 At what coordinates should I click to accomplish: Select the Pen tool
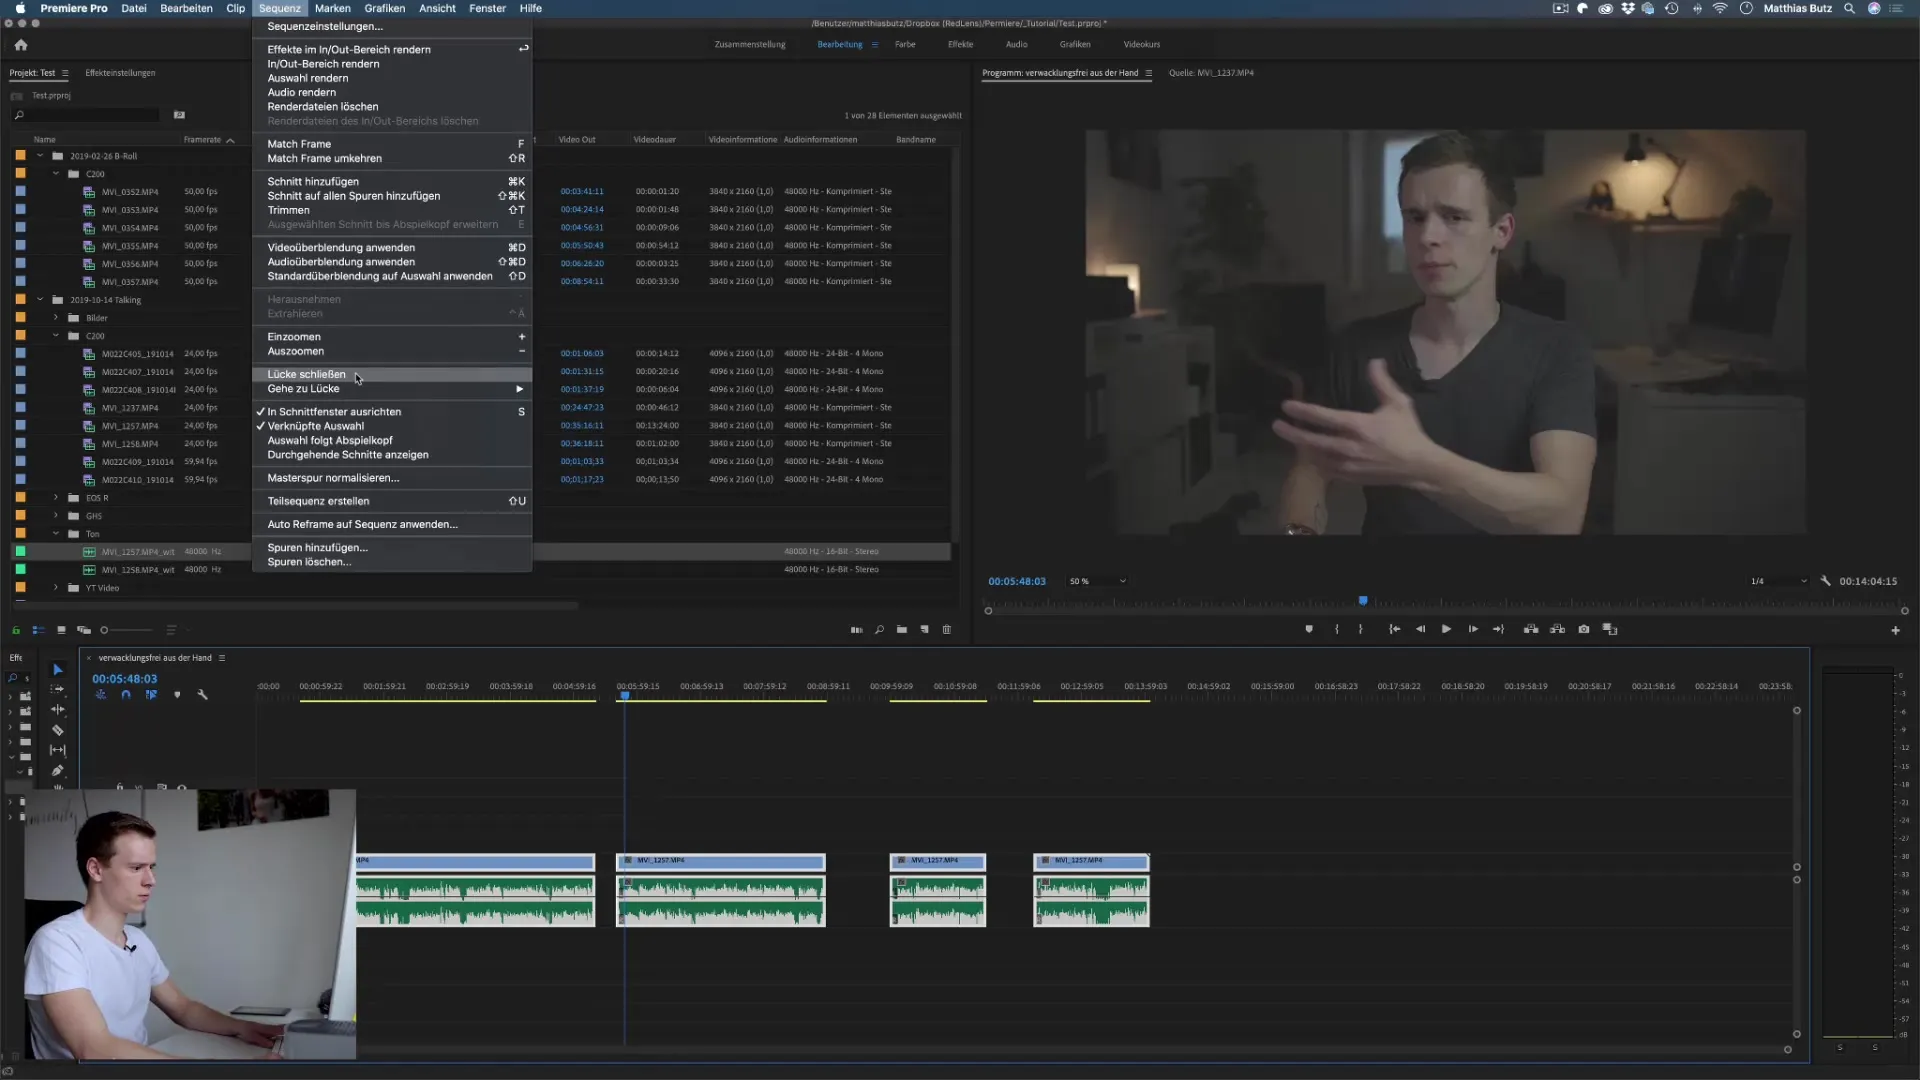[58, 770]
